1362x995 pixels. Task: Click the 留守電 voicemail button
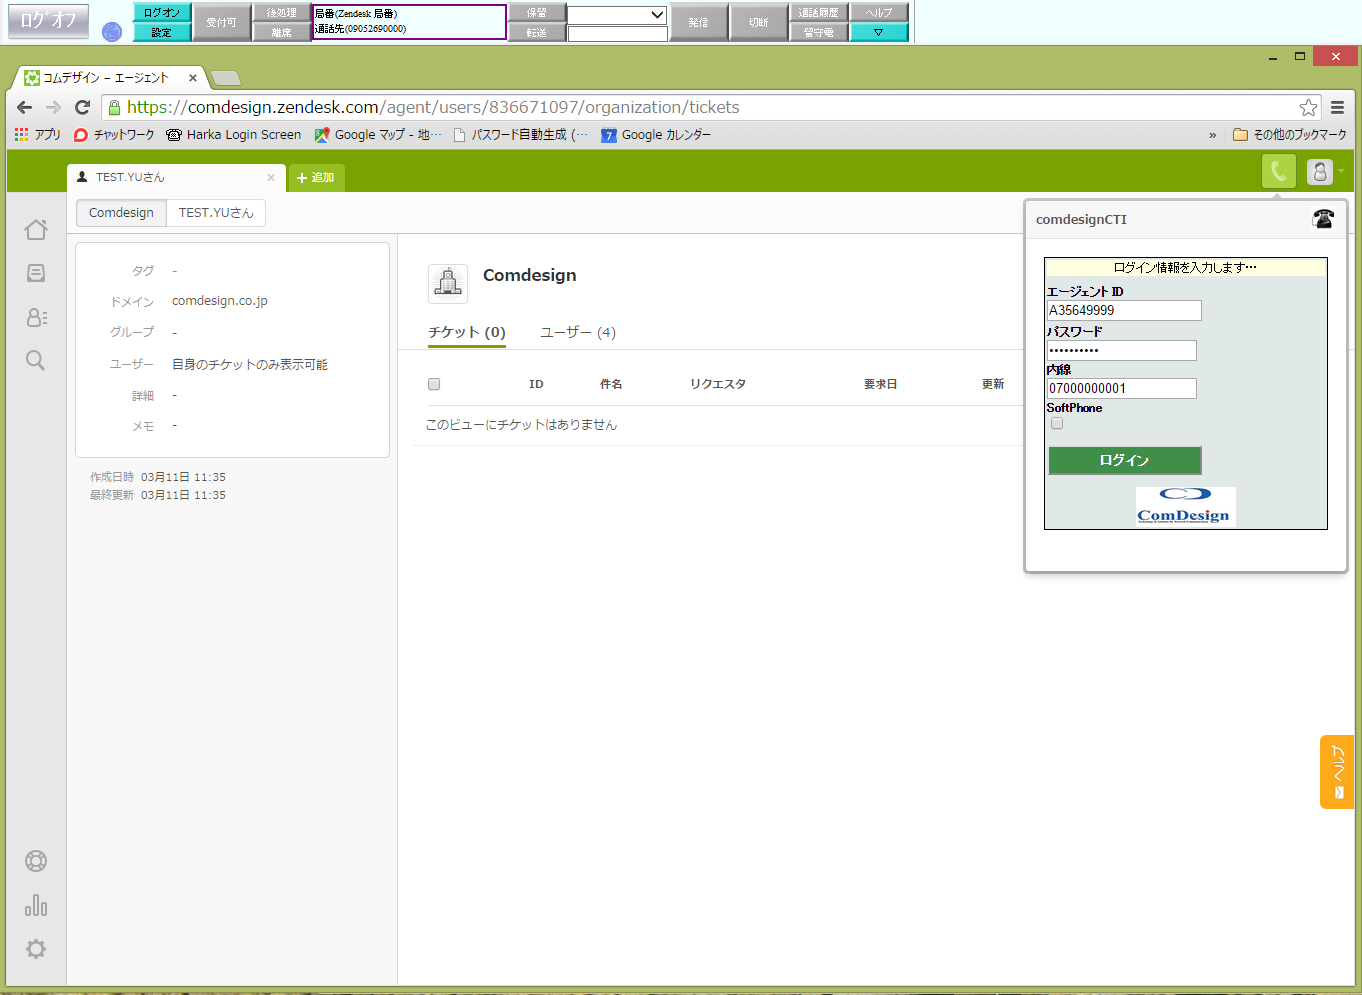[x=819, y=32]
